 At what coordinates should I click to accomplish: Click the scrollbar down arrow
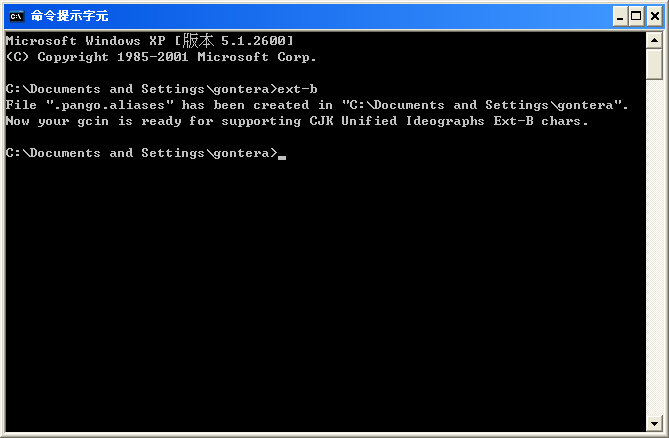(x=654, y=424)
